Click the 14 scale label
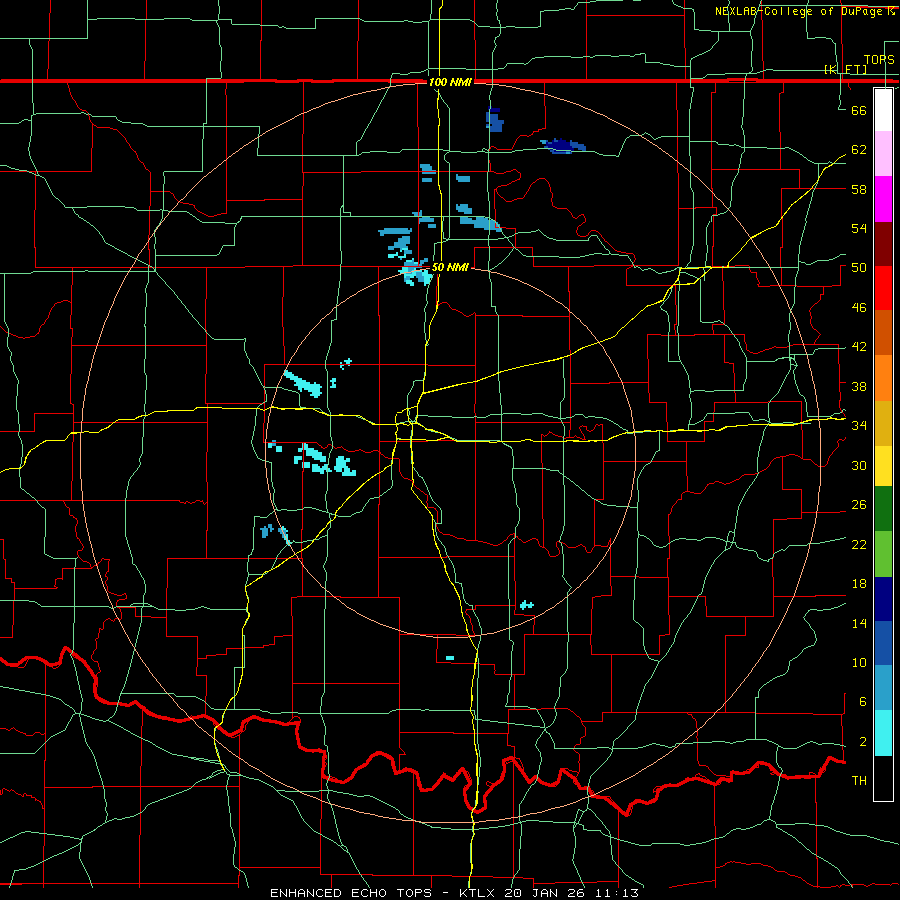Image resolution: width=900 pixels, height=900 pixels. [859, 623]
